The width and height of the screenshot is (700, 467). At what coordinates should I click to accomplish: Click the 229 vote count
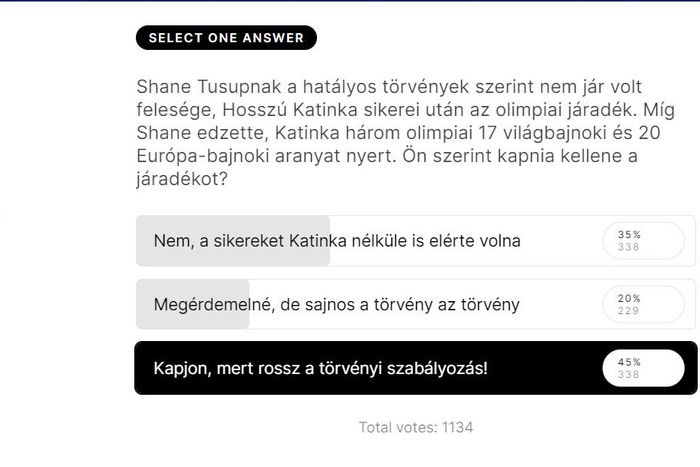pos(629,311)
